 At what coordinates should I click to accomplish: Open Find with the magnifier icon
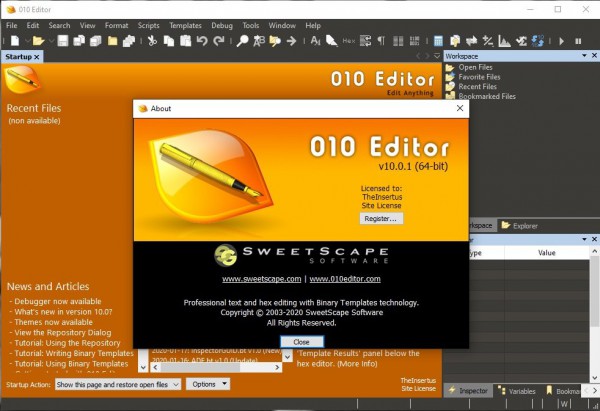[242, 41]
